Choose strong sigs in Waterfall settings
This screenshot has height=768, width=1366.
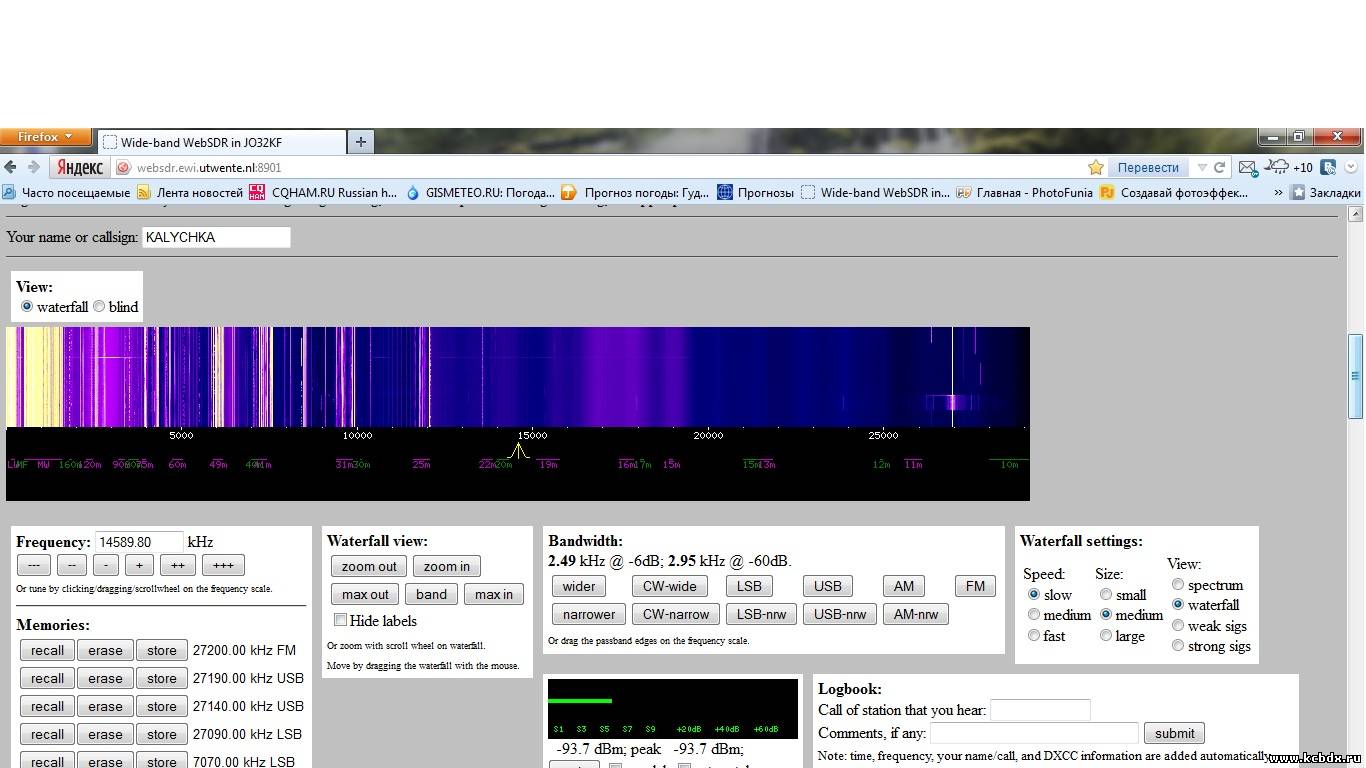click(x=1178, y=646)
